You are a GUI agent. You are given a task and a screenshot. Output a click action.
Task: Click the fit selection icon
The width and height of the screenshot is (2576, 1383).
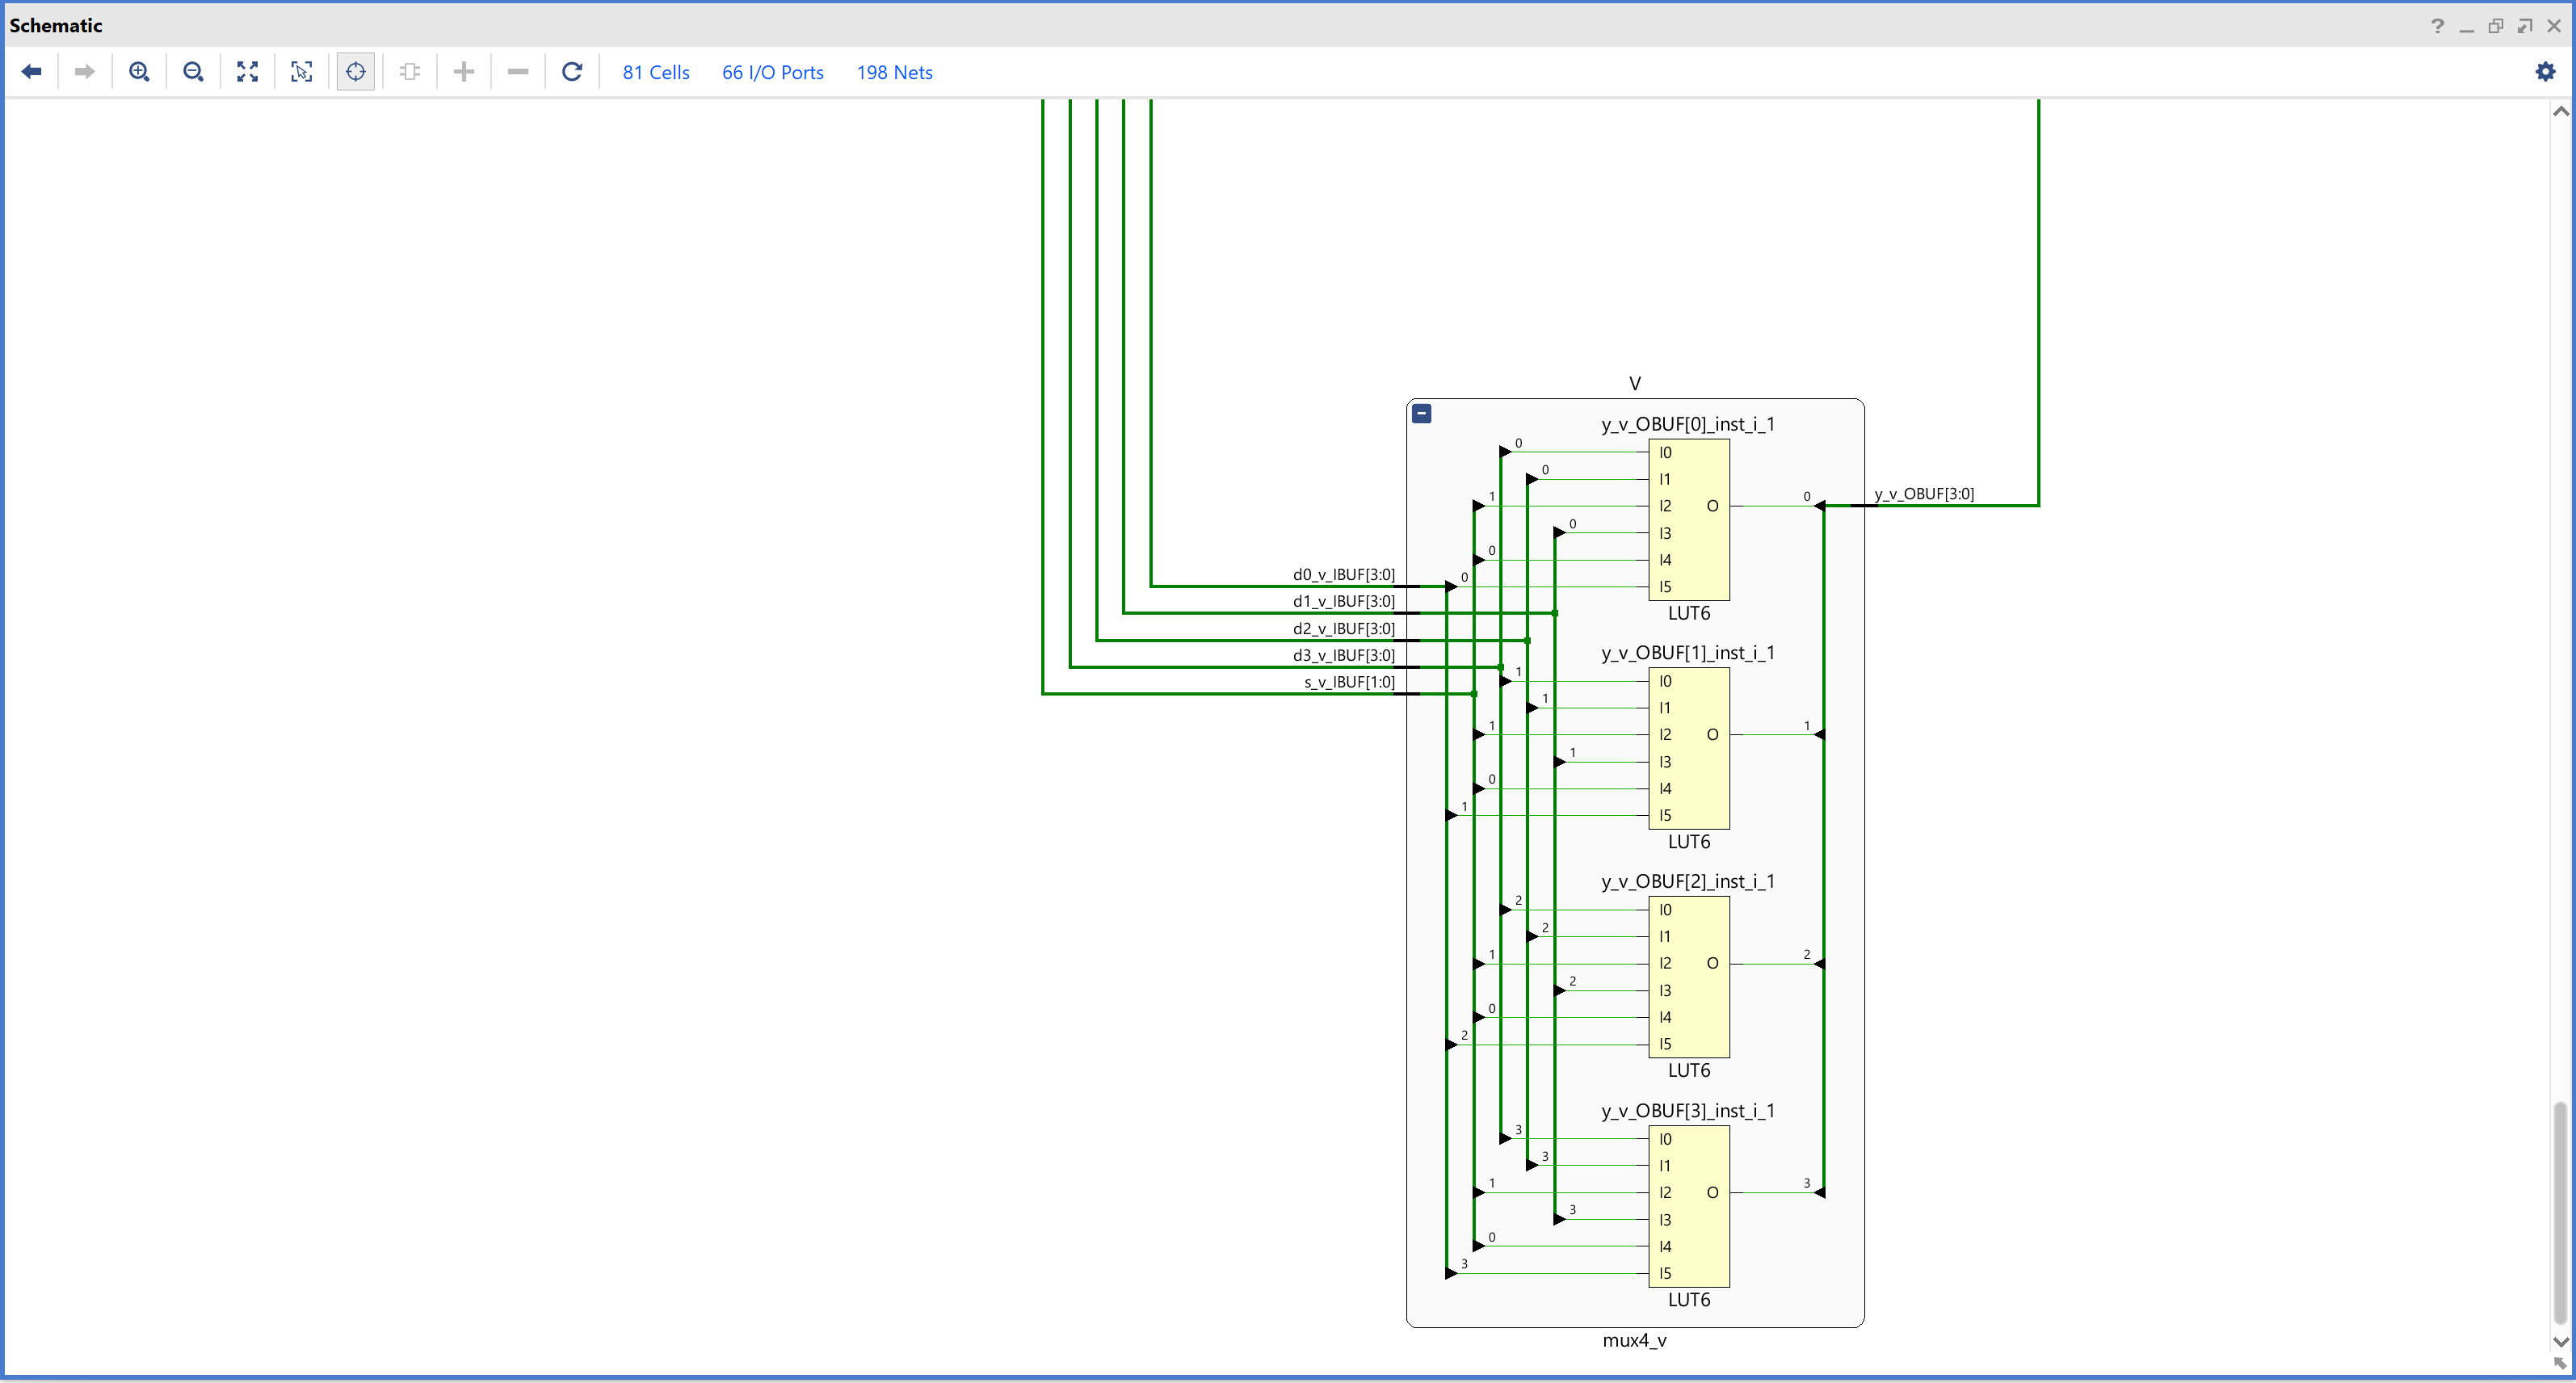pyautogui.click(x=301, y=71)
